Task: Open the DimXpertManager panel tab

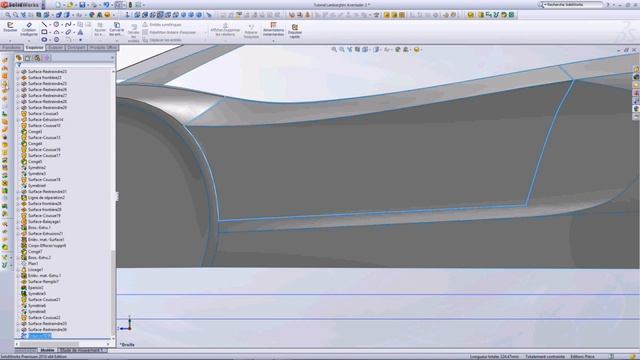Action: click(46, 58)
